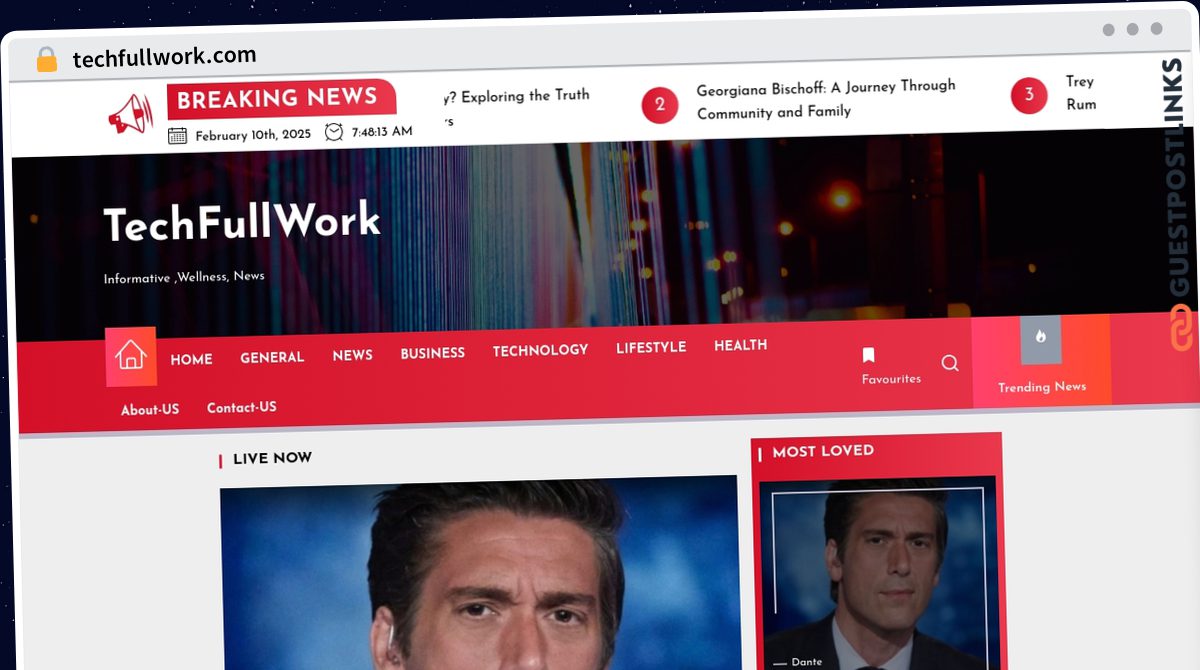Image resolution: width=1200 pixels, height=670 pixels.
Task: Click the red home icon in the navigation bar
Action: click(x=131, y=356)
